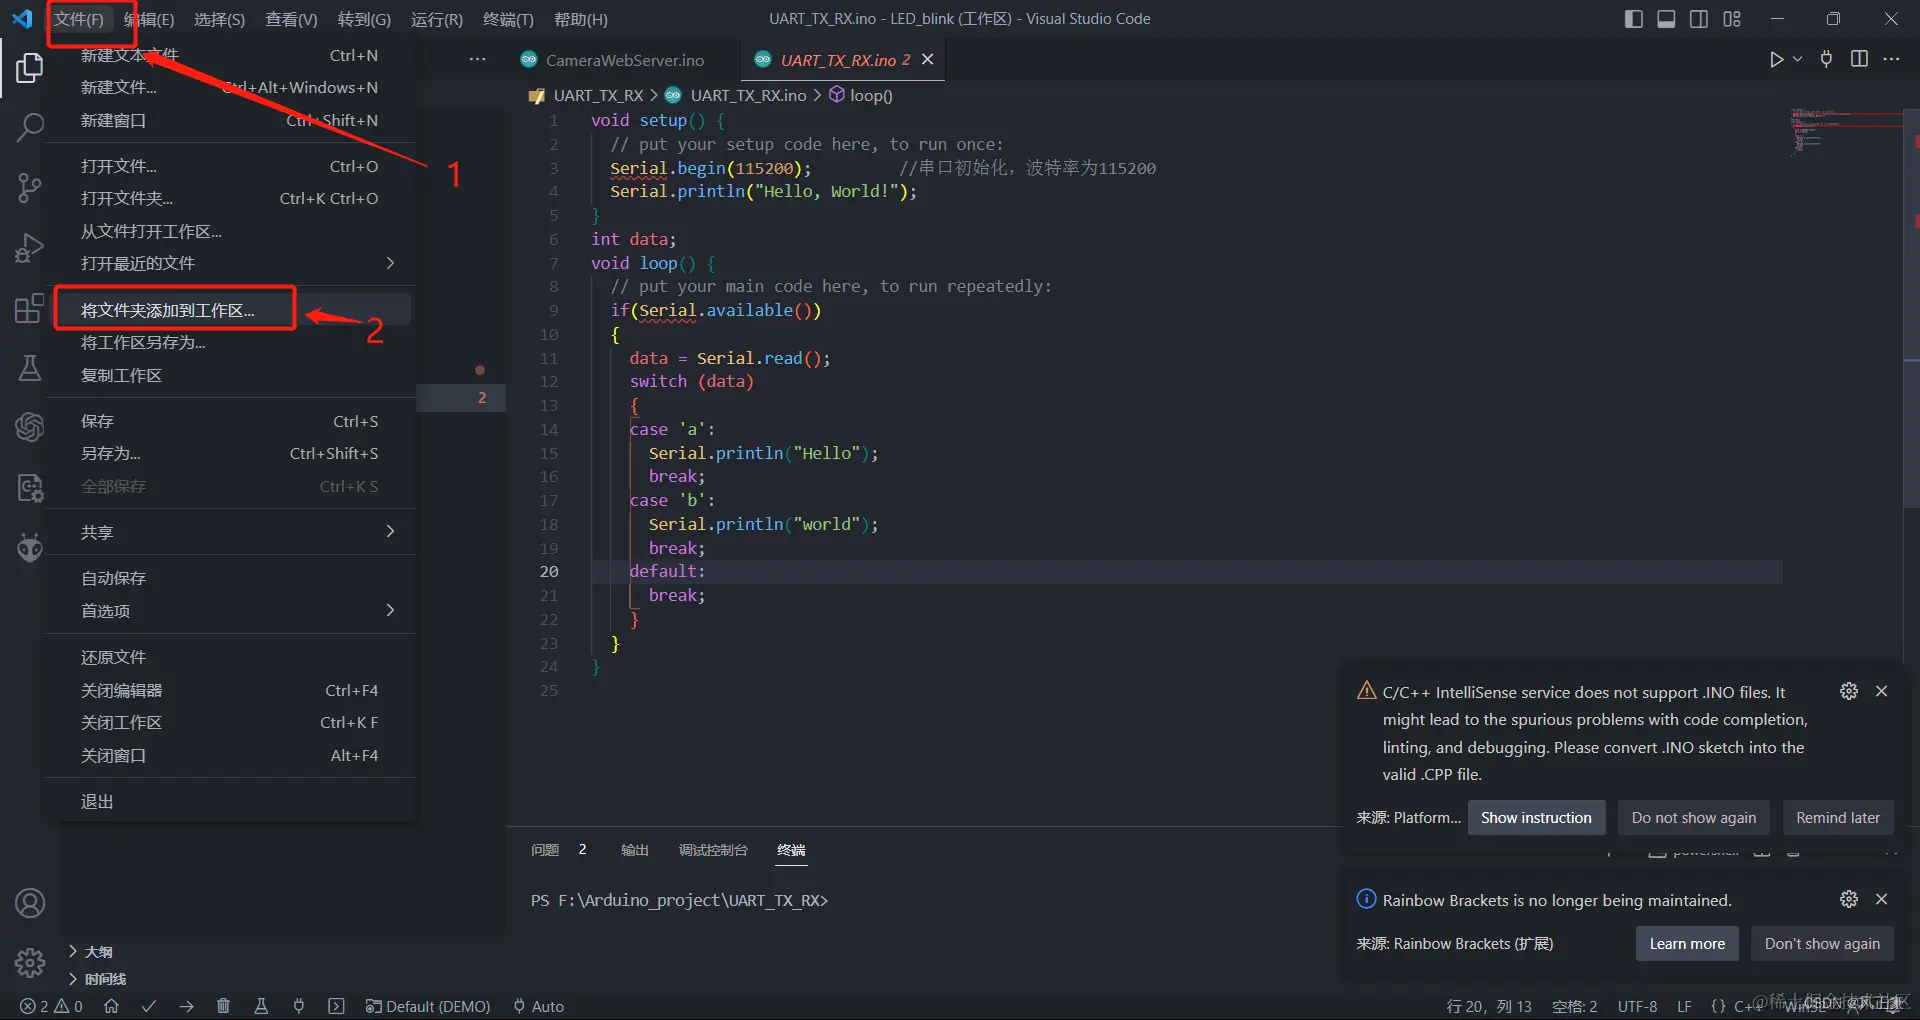Click the PlatformIO Upload arrow icon

coord(186,1006)
